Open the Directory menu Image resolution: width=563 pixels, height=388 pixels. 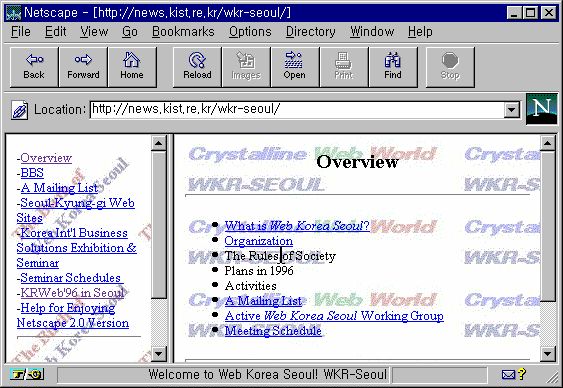coord(311,32)
